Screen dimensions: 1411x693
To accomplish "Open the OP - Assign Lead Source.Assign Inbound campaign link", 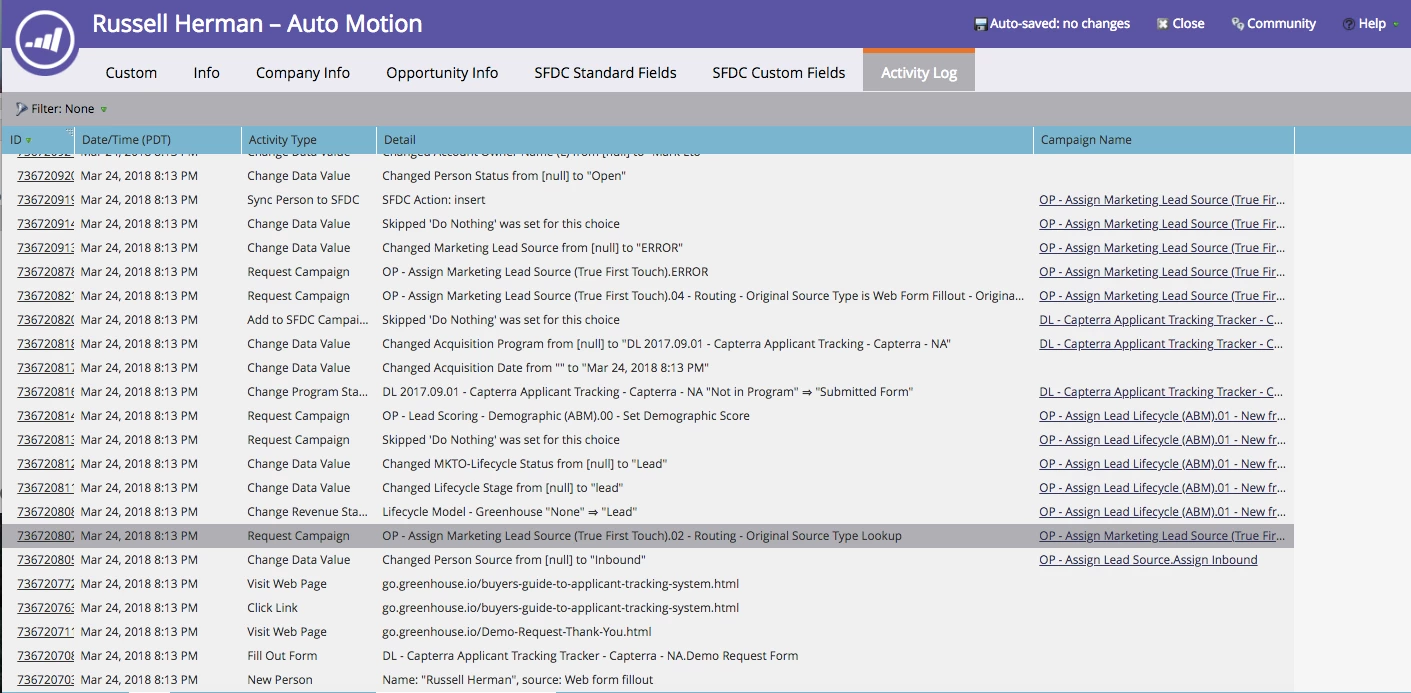I will (1148, 560).
